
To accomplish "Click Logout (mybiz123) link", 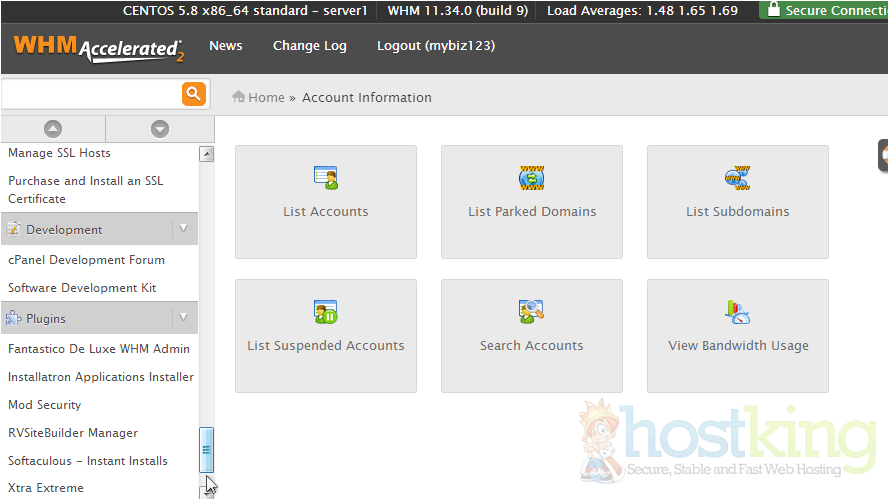I will click(436, 46).
